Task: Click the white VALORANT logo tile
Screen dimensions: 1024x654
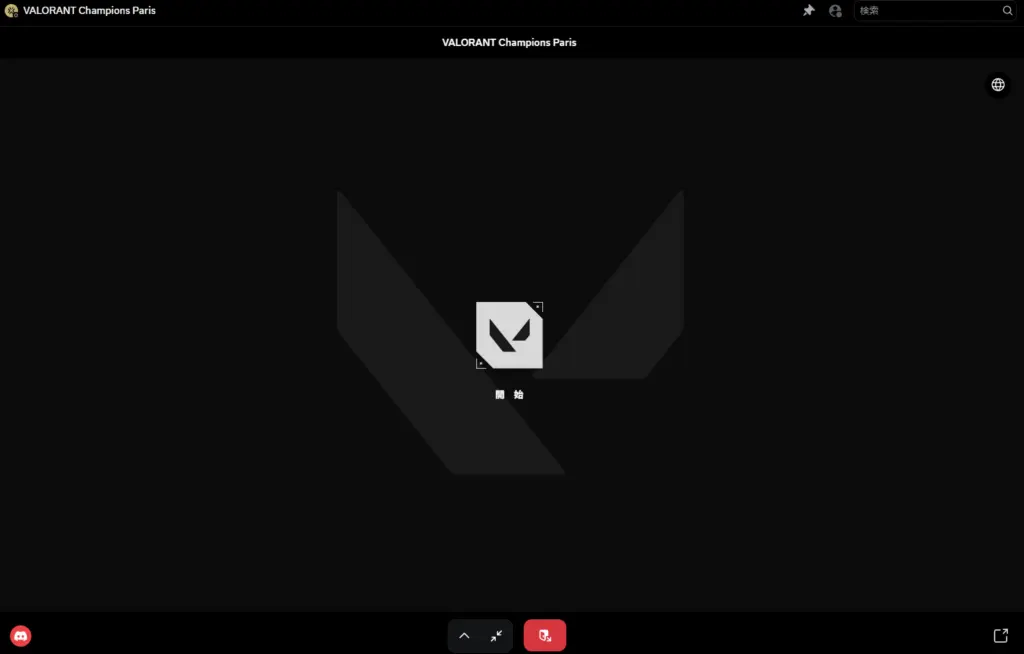Action: pyautogui.click(x=509, y=335)
